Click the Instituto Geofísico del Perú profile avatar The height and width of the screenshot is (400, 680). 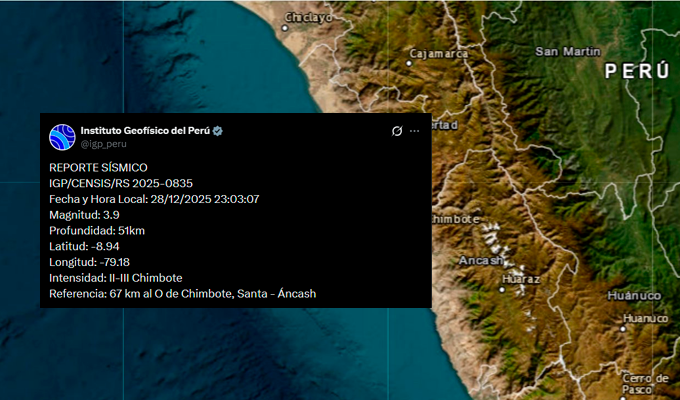tap(62, 137)
